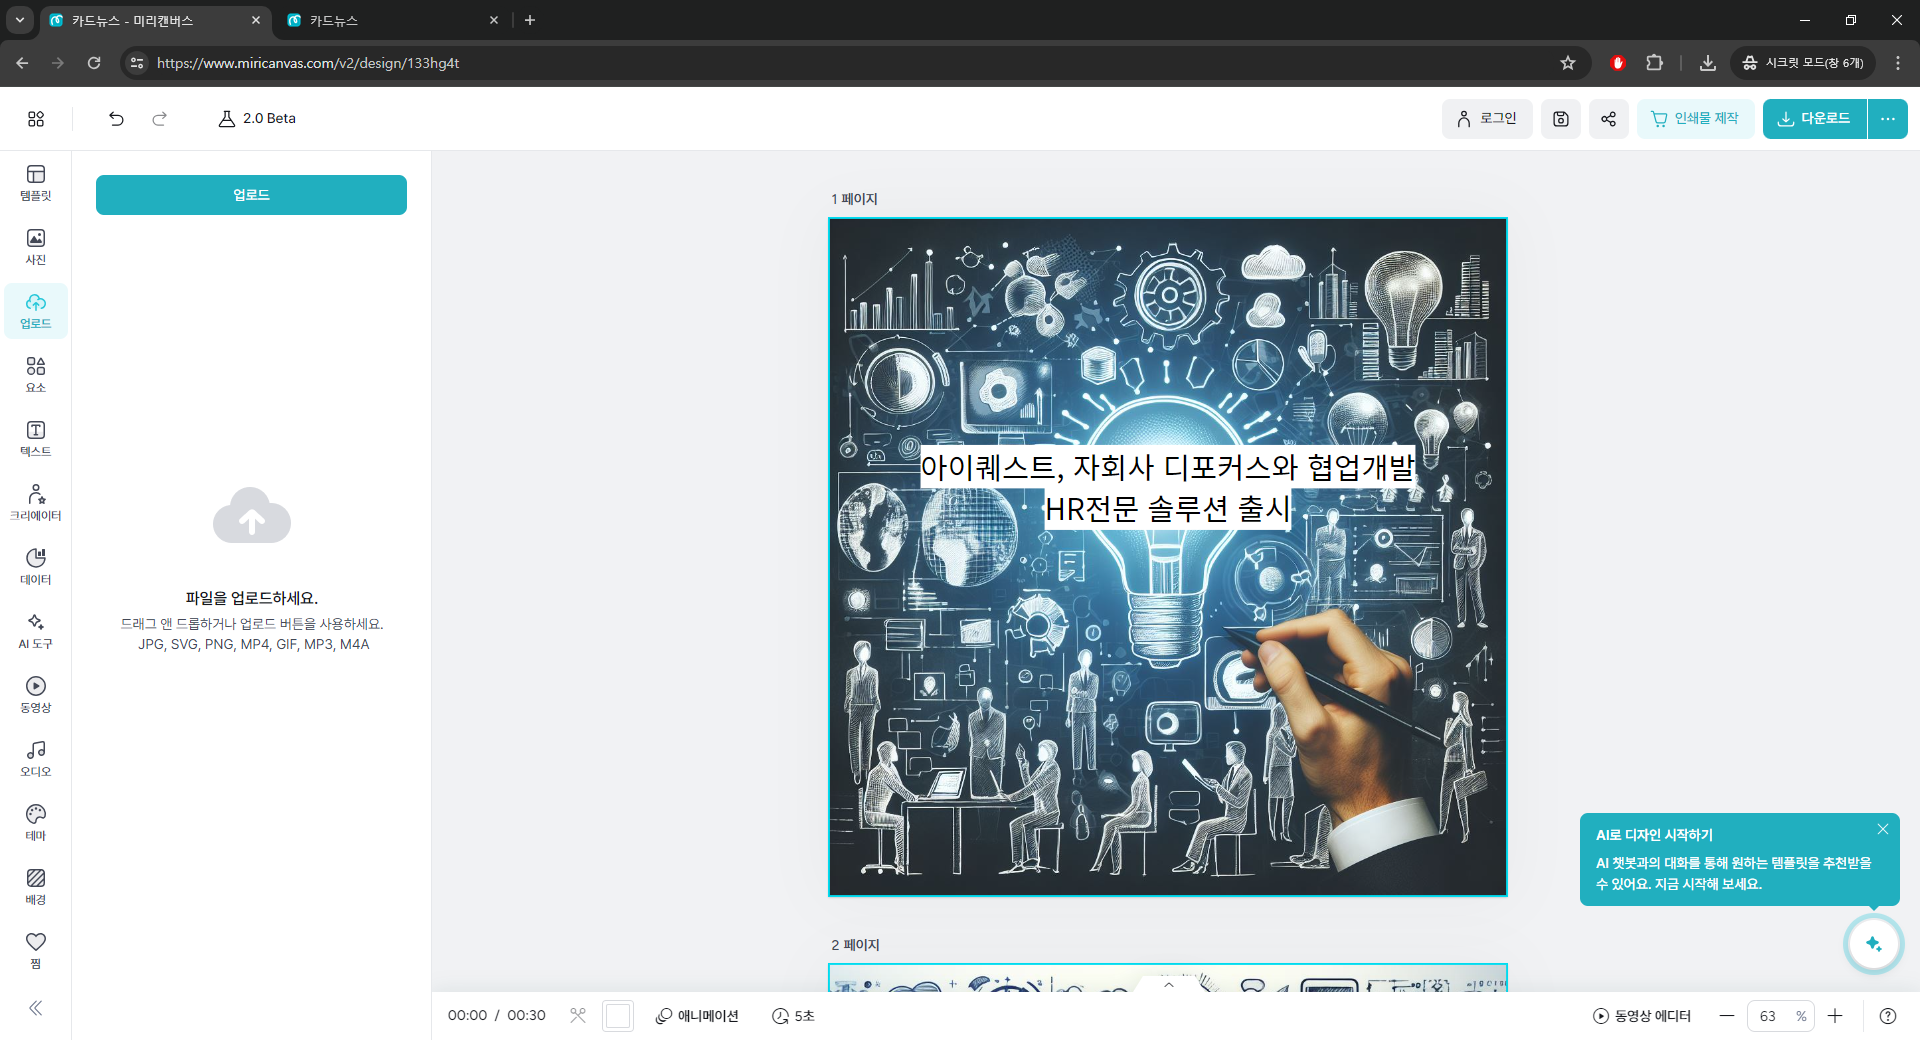Image resolution: width=1920 pixels, height=1040 pixels.
Task: Open the main menu grid icon
Action: tap(36, 119)
